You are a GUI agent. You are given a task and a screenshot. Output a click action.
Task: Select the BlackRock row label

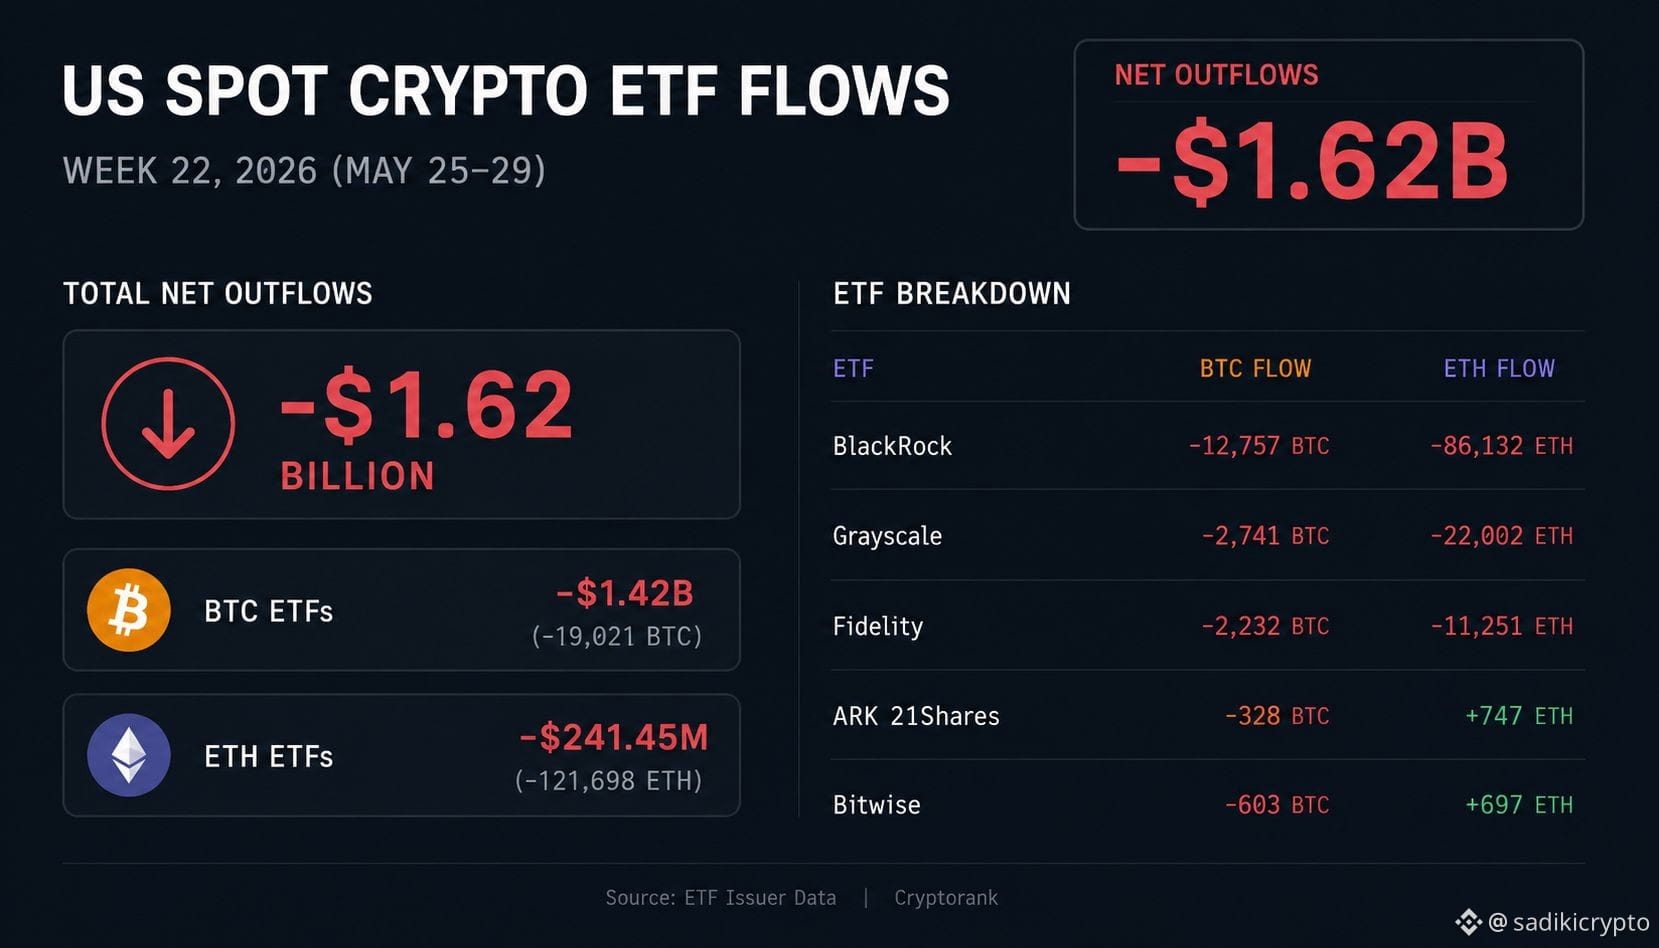pyautogui.click(x=892, y=446)
